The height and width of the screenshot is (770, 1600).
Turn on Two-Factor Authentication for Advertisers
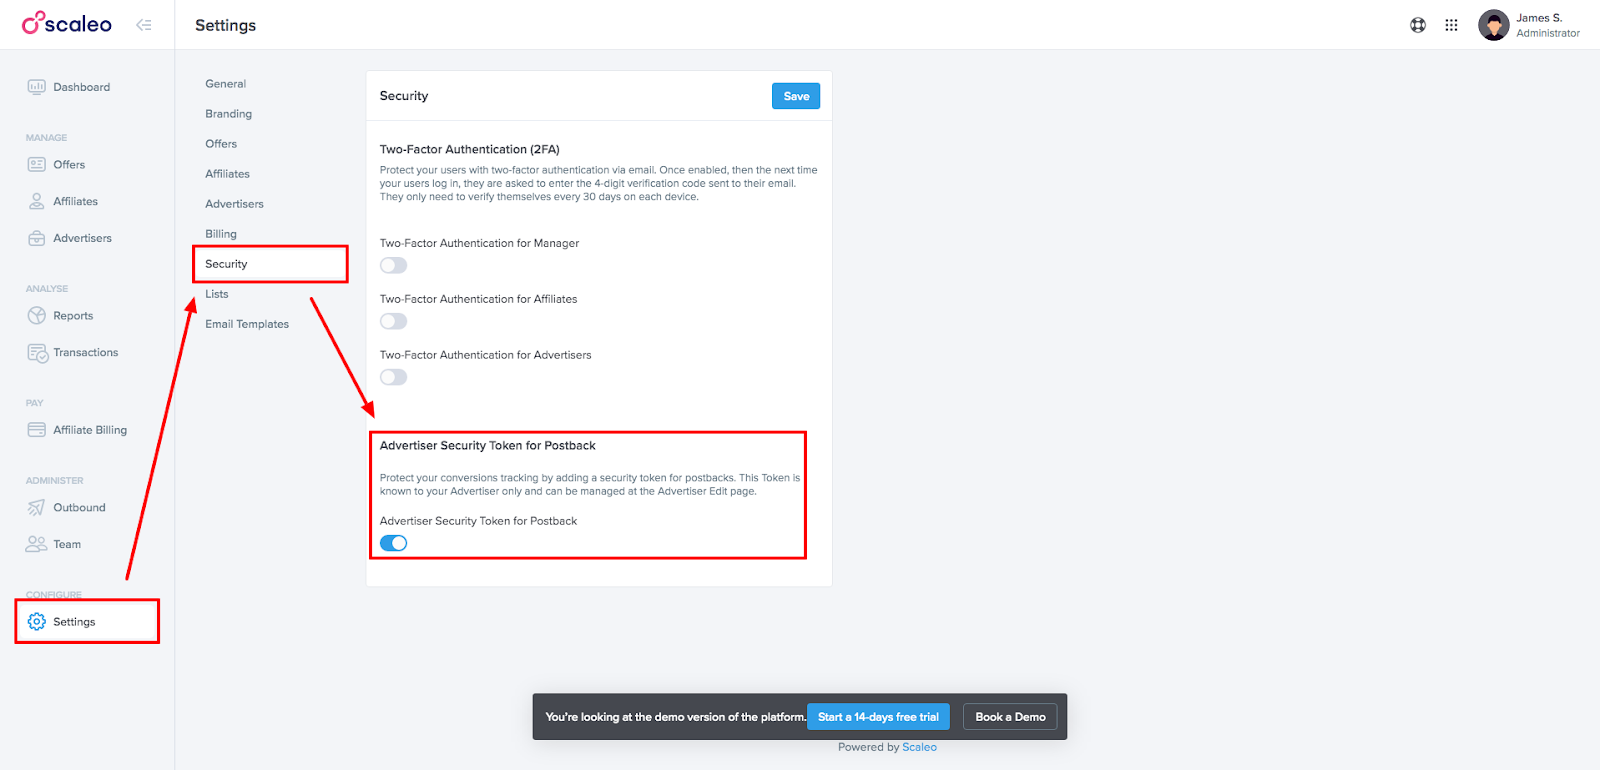[x=393, y=377]
